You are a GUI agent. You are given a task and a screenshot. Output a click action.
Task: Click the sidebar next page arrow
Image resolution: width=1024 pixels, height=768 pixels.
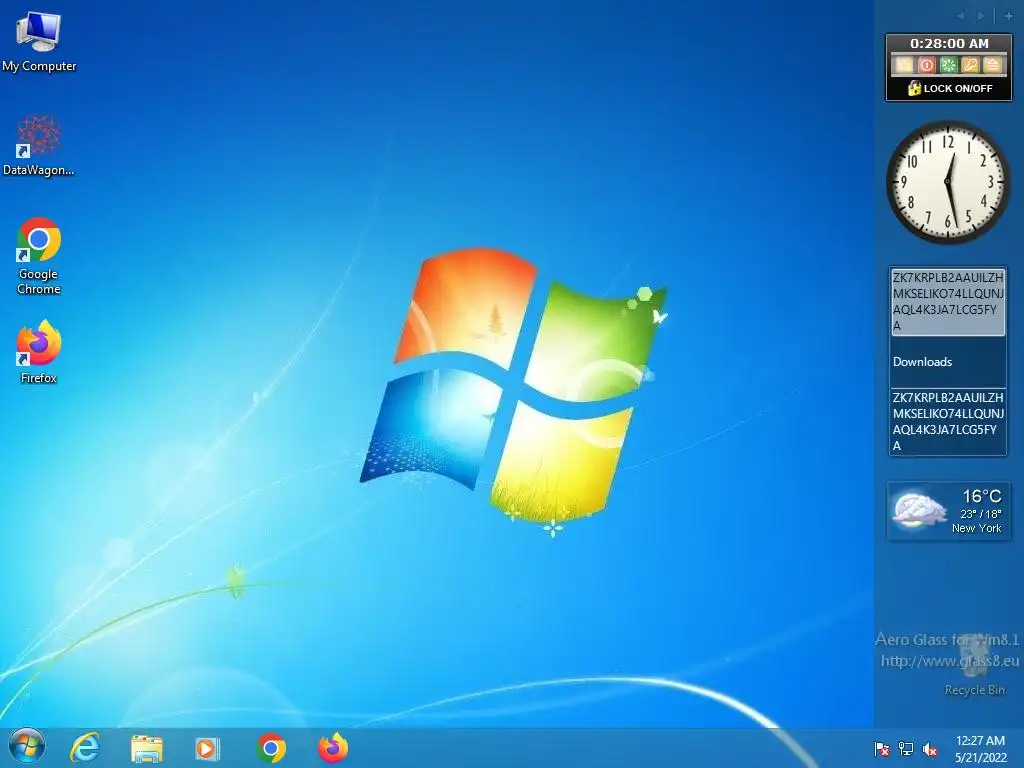981,16
